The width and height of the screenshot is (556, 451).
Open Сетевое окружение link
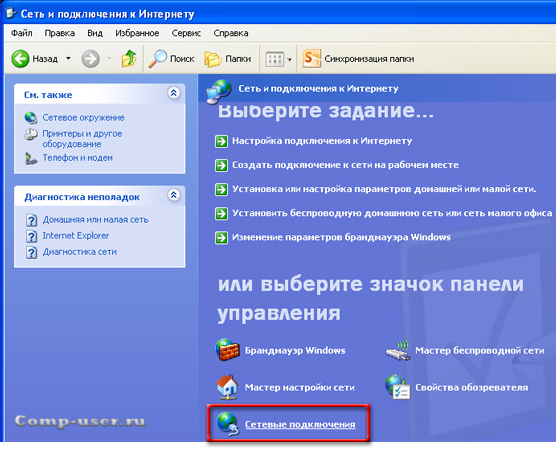83,117
